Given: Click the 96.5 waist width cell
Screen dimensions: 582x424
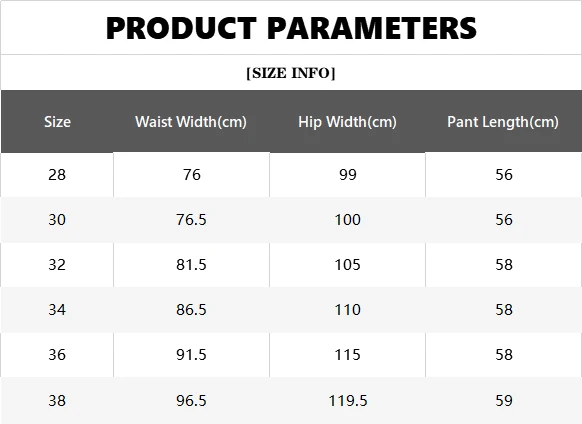Looking at the screenshot, I should tap(191, 400).
